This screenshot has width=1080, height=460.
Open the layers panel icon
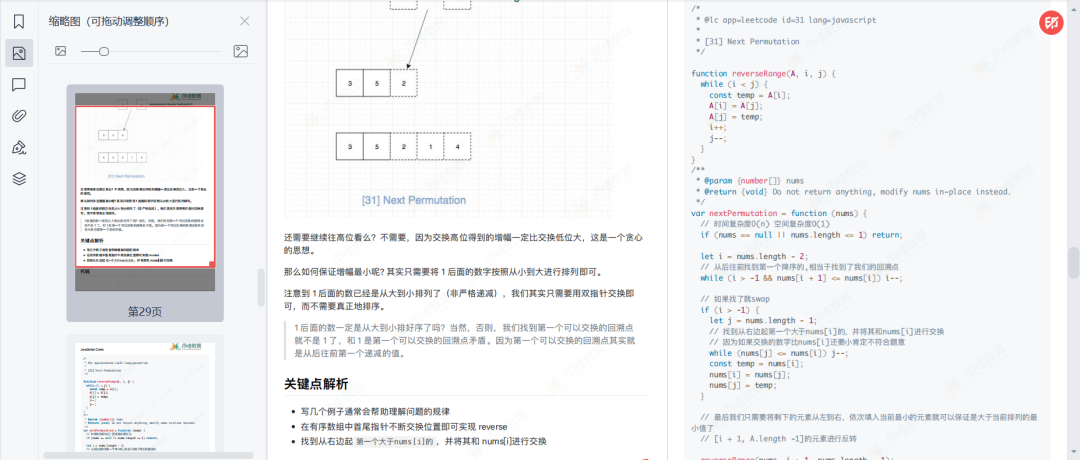(19, 179)
